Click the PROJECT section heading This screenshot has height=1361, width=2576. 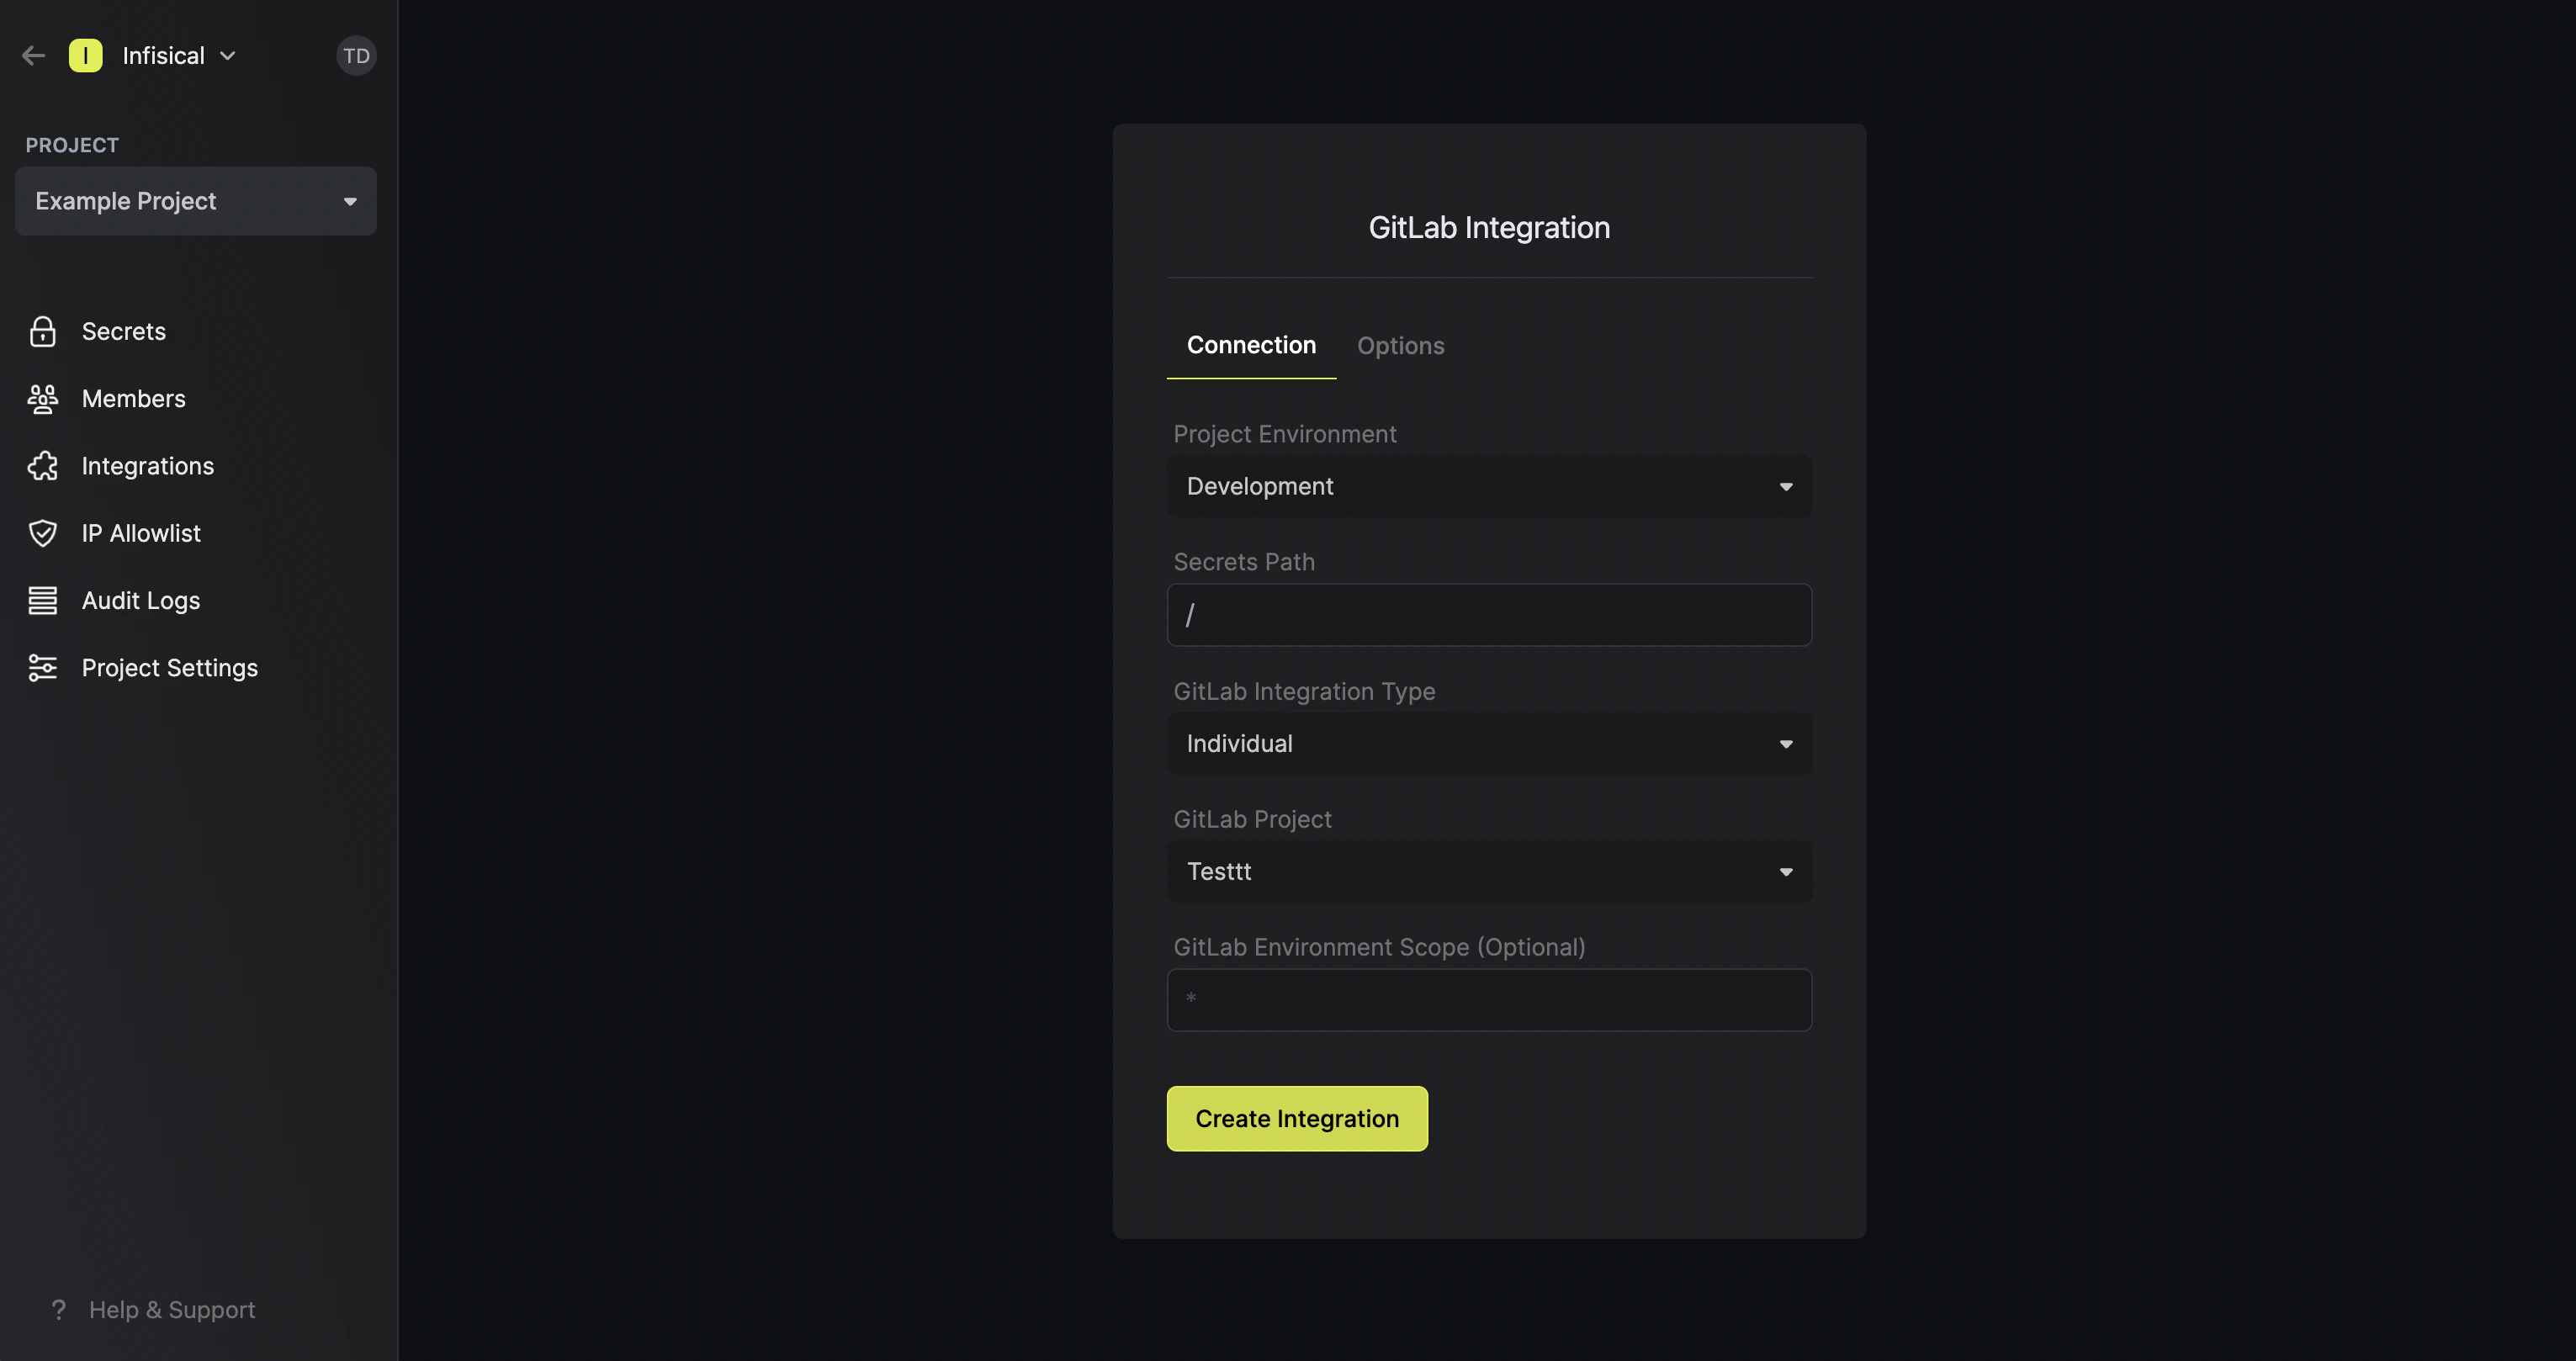click(72, 145)
